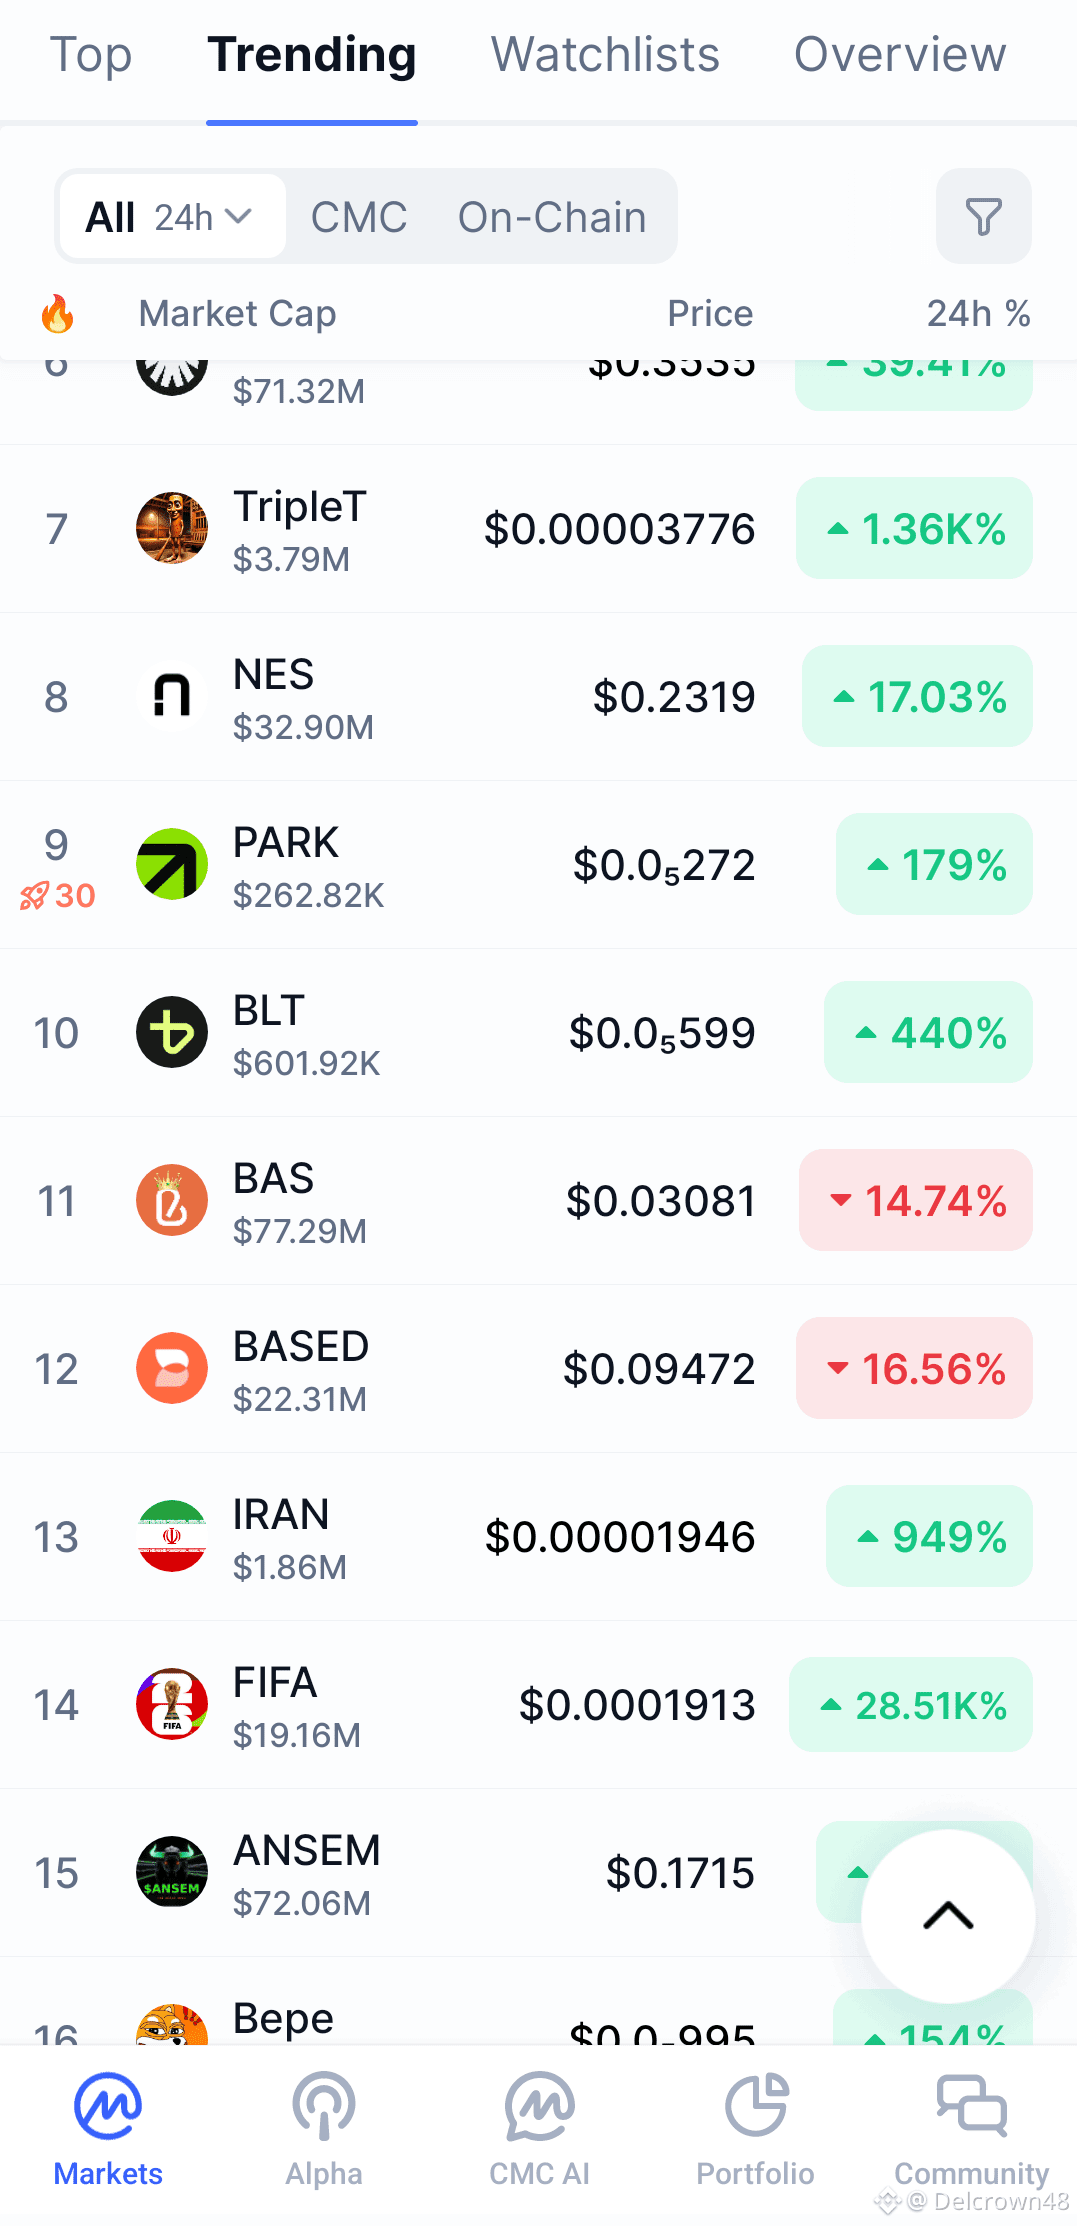The image size is (1077, 2226).
Task: Tap the scroll-to-top arrow button
Action: click(948, 1916)
